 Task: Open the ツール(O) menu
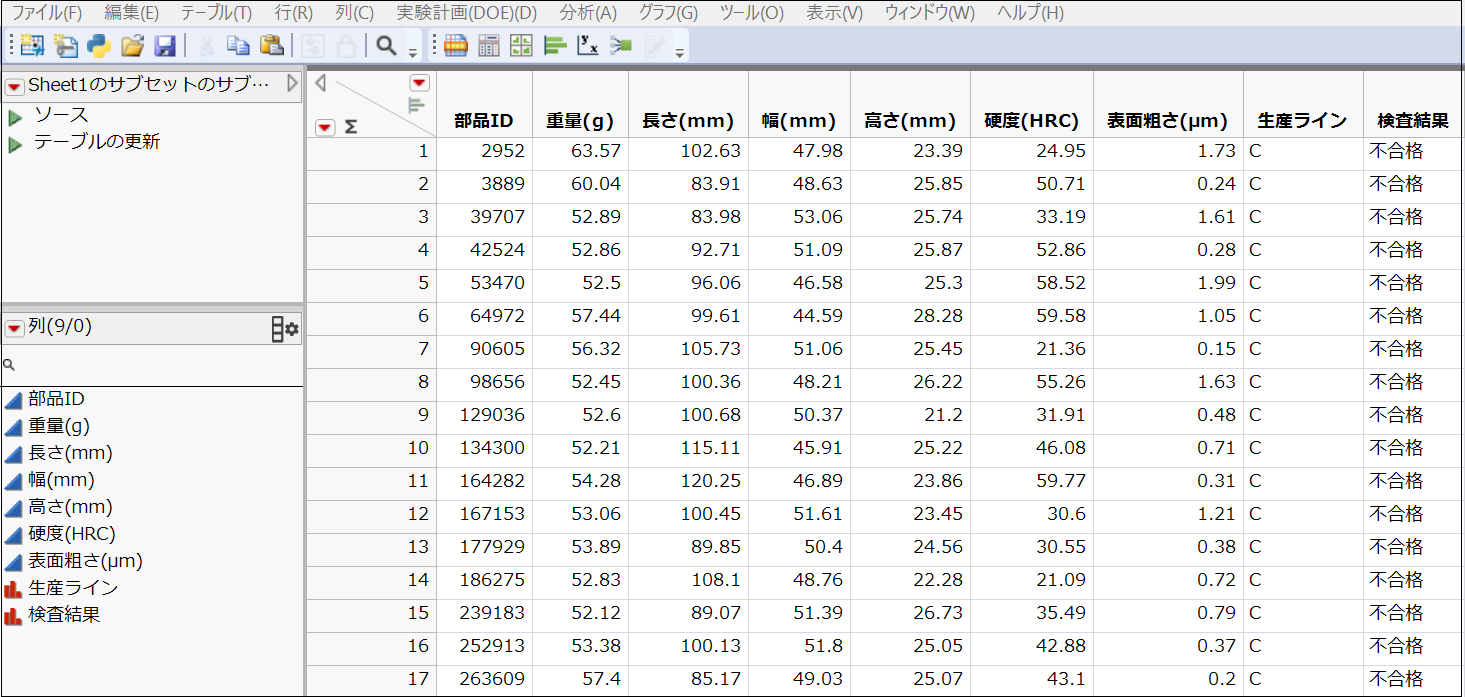click(751, 13)
